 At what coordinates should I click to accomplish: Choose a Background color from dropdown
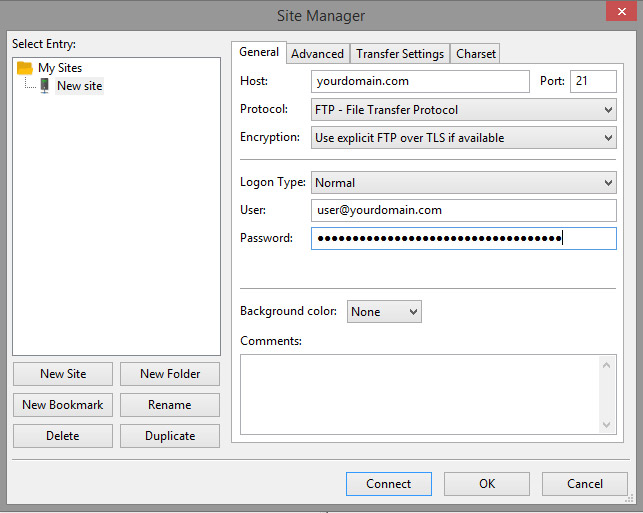click(x=384, y=312)
